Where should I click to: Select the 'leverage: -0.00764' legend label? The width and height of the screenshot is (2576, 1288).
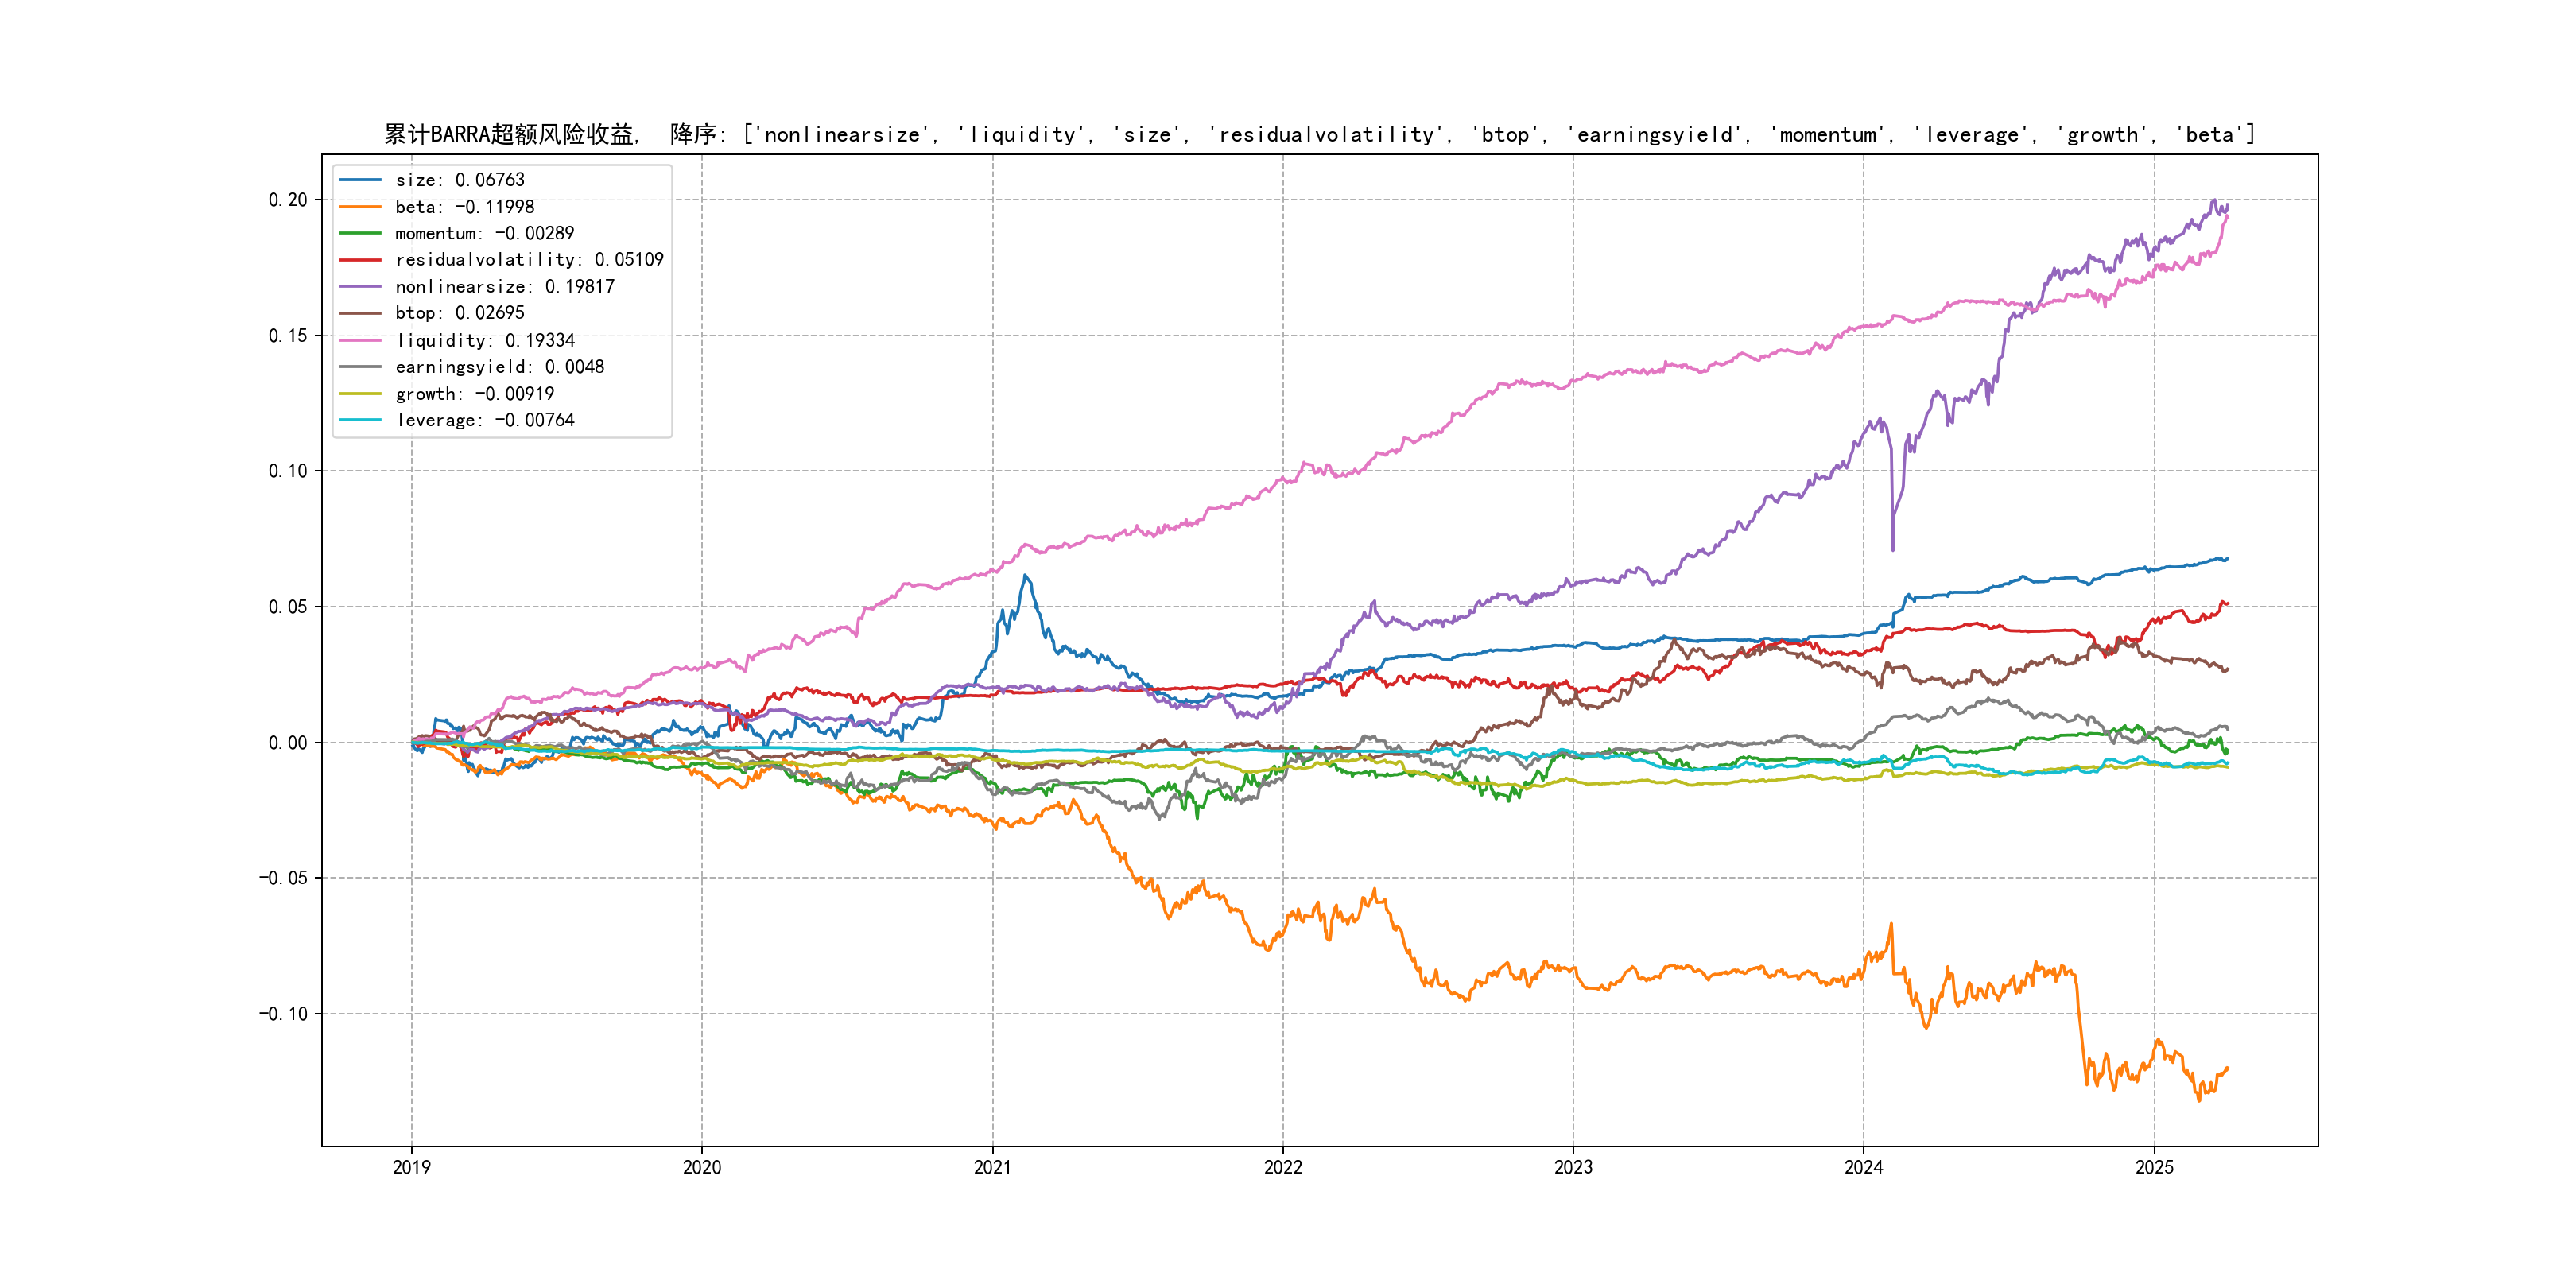[x=485, y=420]
